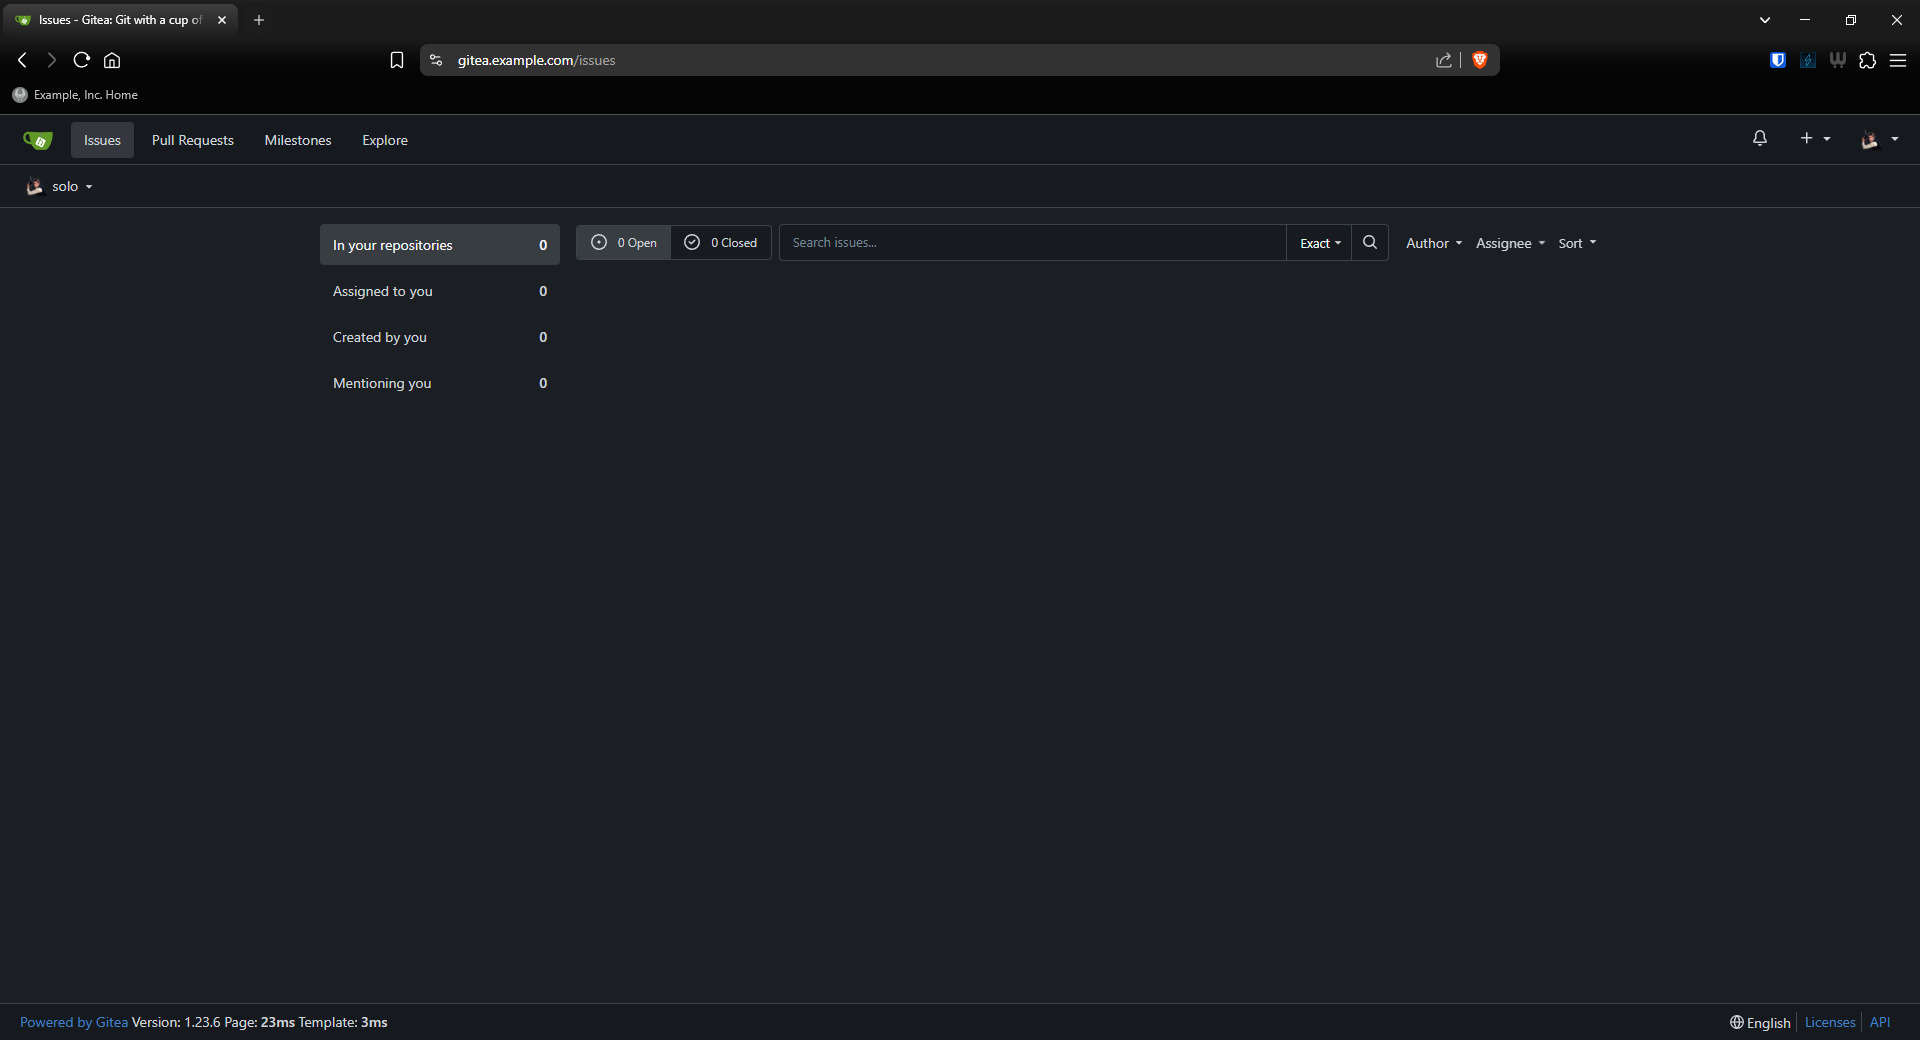Bookmark this page via bookmark icon
Screen dimensions: 1920x1040
point(397,60)
